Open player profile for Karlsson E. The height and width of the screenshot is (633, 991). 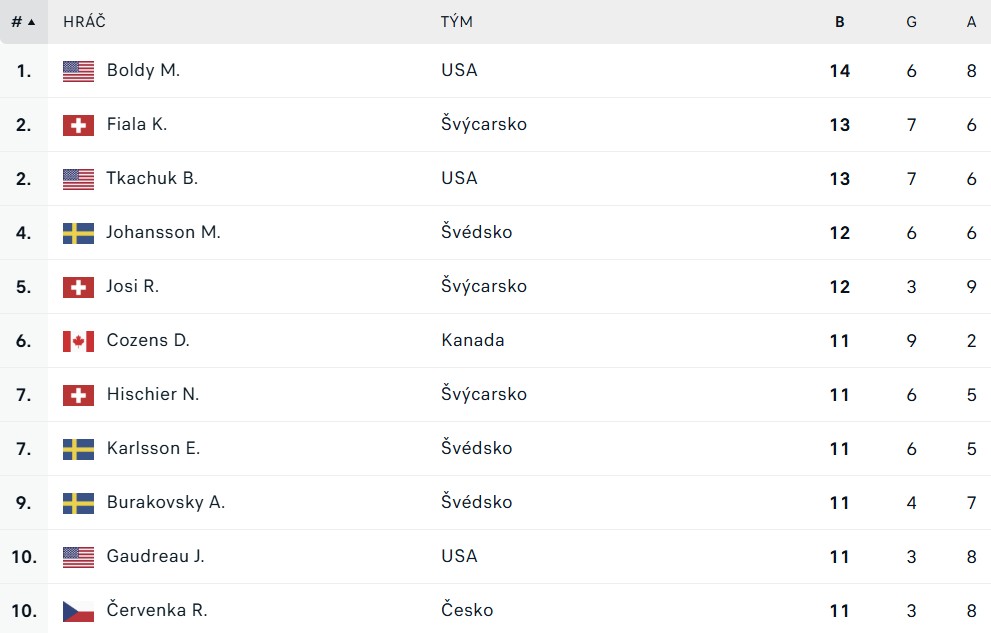pyautogui.click(x=153, y=449)
